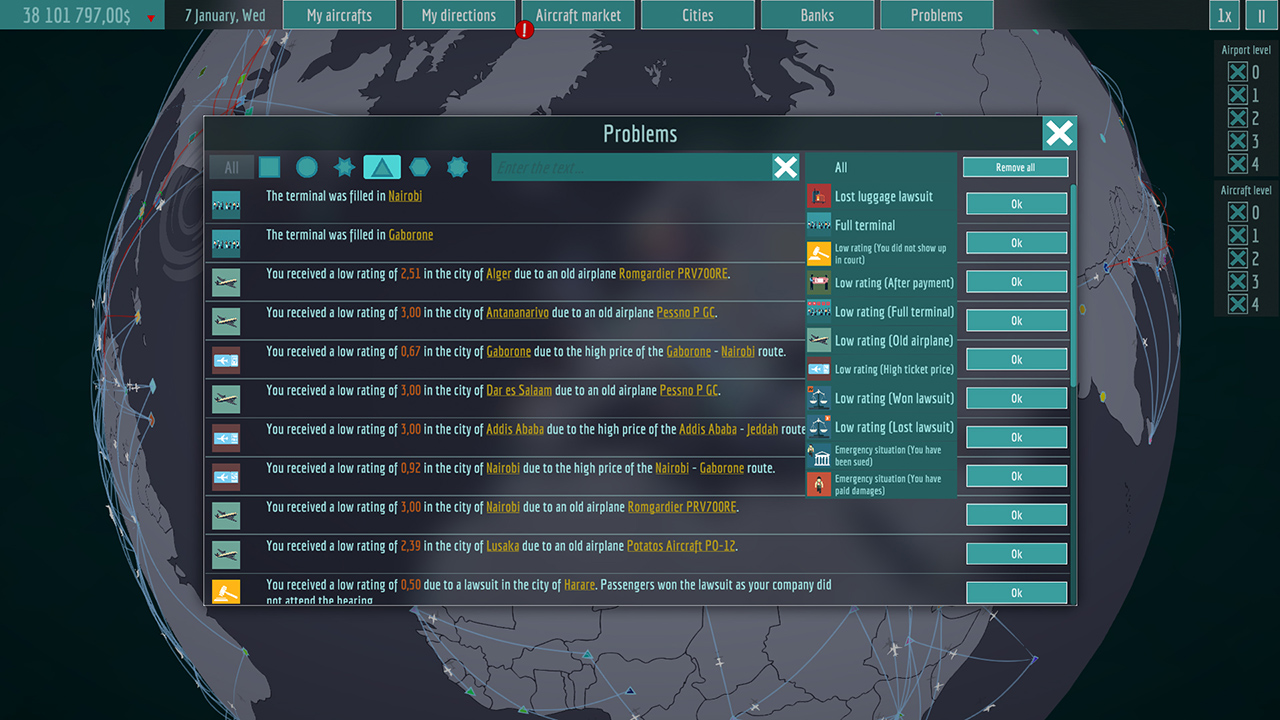This screenshot has width=1280, height=720.
Task: Select the six-pointed star filter icon
Action: [x=344, y=167]
